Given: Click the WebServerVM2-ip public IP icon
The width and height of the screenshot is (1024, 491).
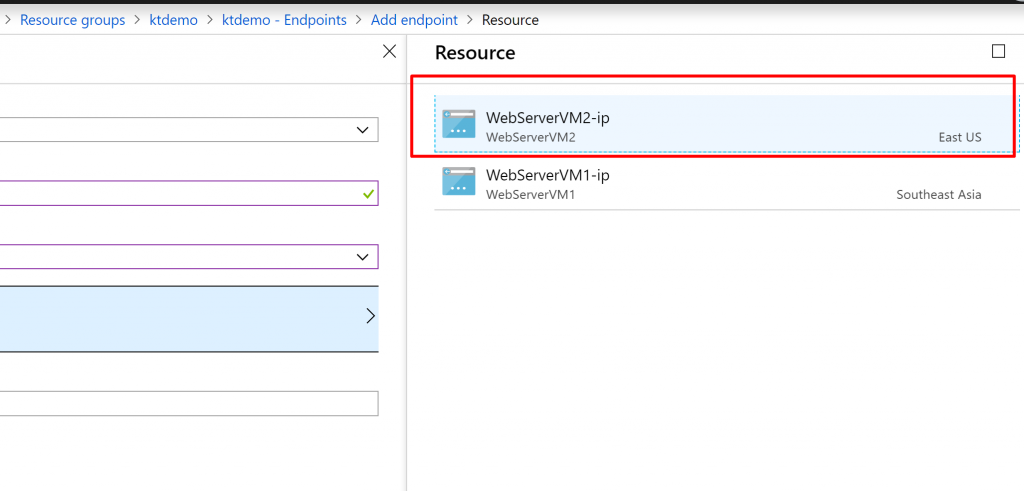Looking at the screenshot, I should [458, 123].
